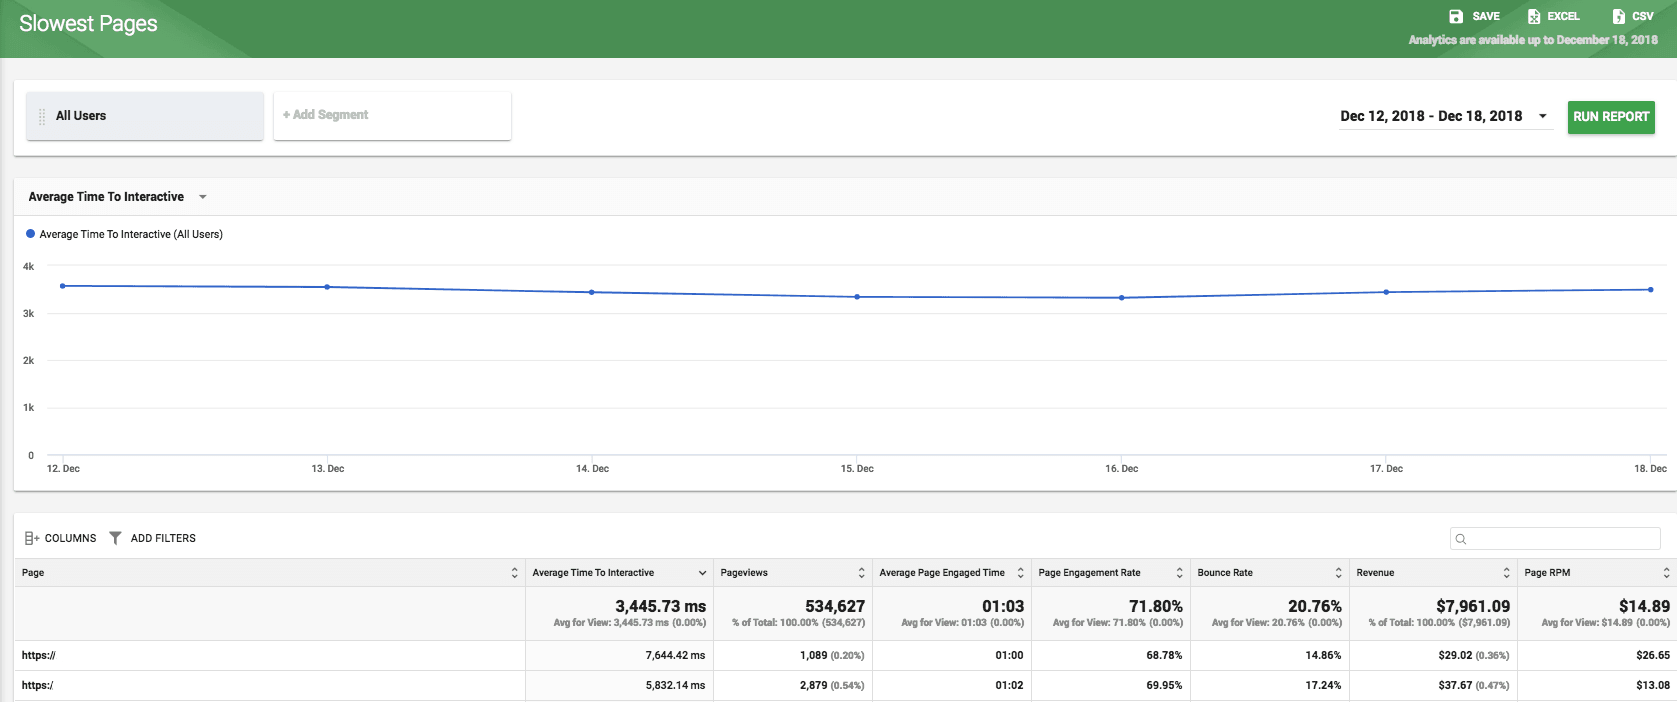
Task: Click the 534,627 total pageviews value
Action: 835,606
